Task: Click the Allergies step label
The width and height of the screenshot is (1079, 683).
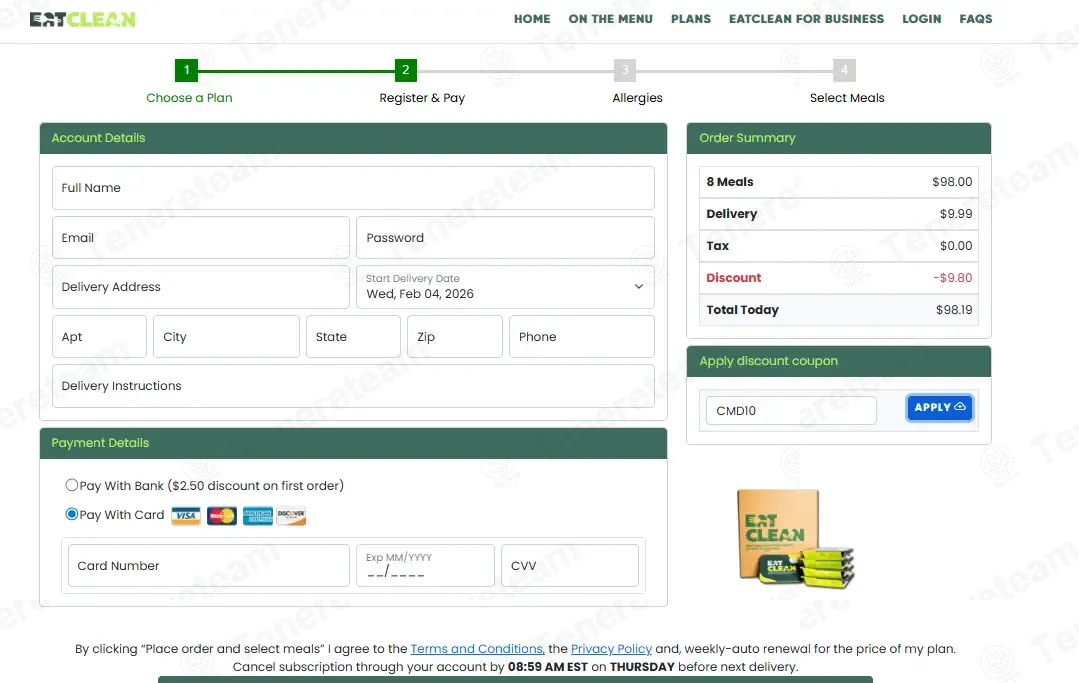Action: tap(637, 98)
